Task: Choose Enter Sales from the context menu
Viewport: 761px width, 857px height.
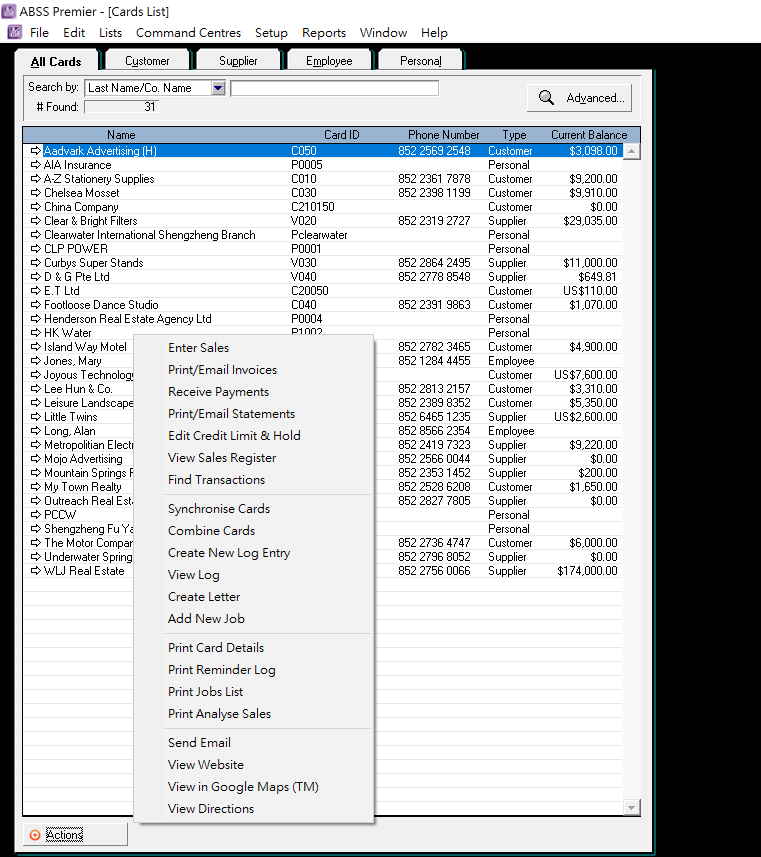Action: 198,348
